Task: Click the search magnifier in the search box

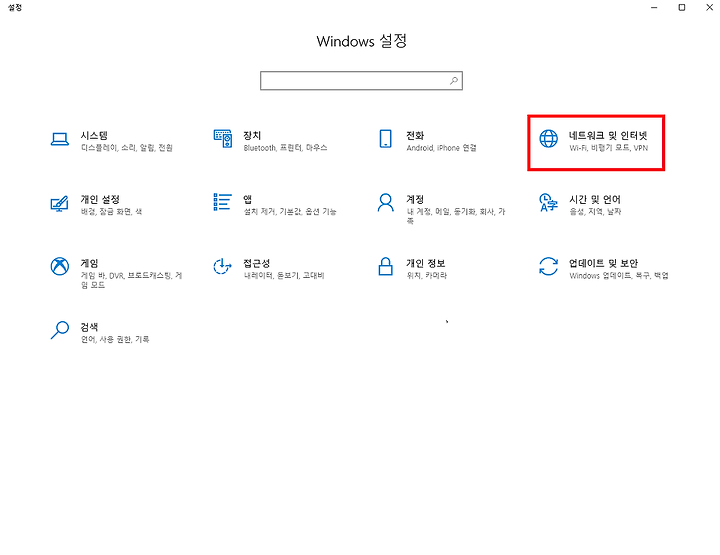Action: 454,81
